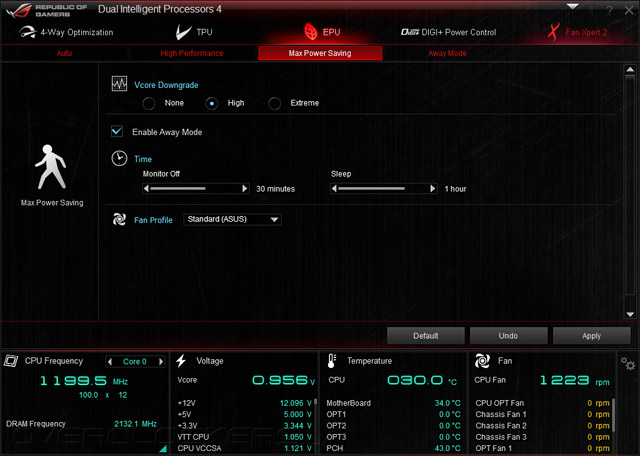Toggle Enable Away Mode checkbox

(117, 131)
